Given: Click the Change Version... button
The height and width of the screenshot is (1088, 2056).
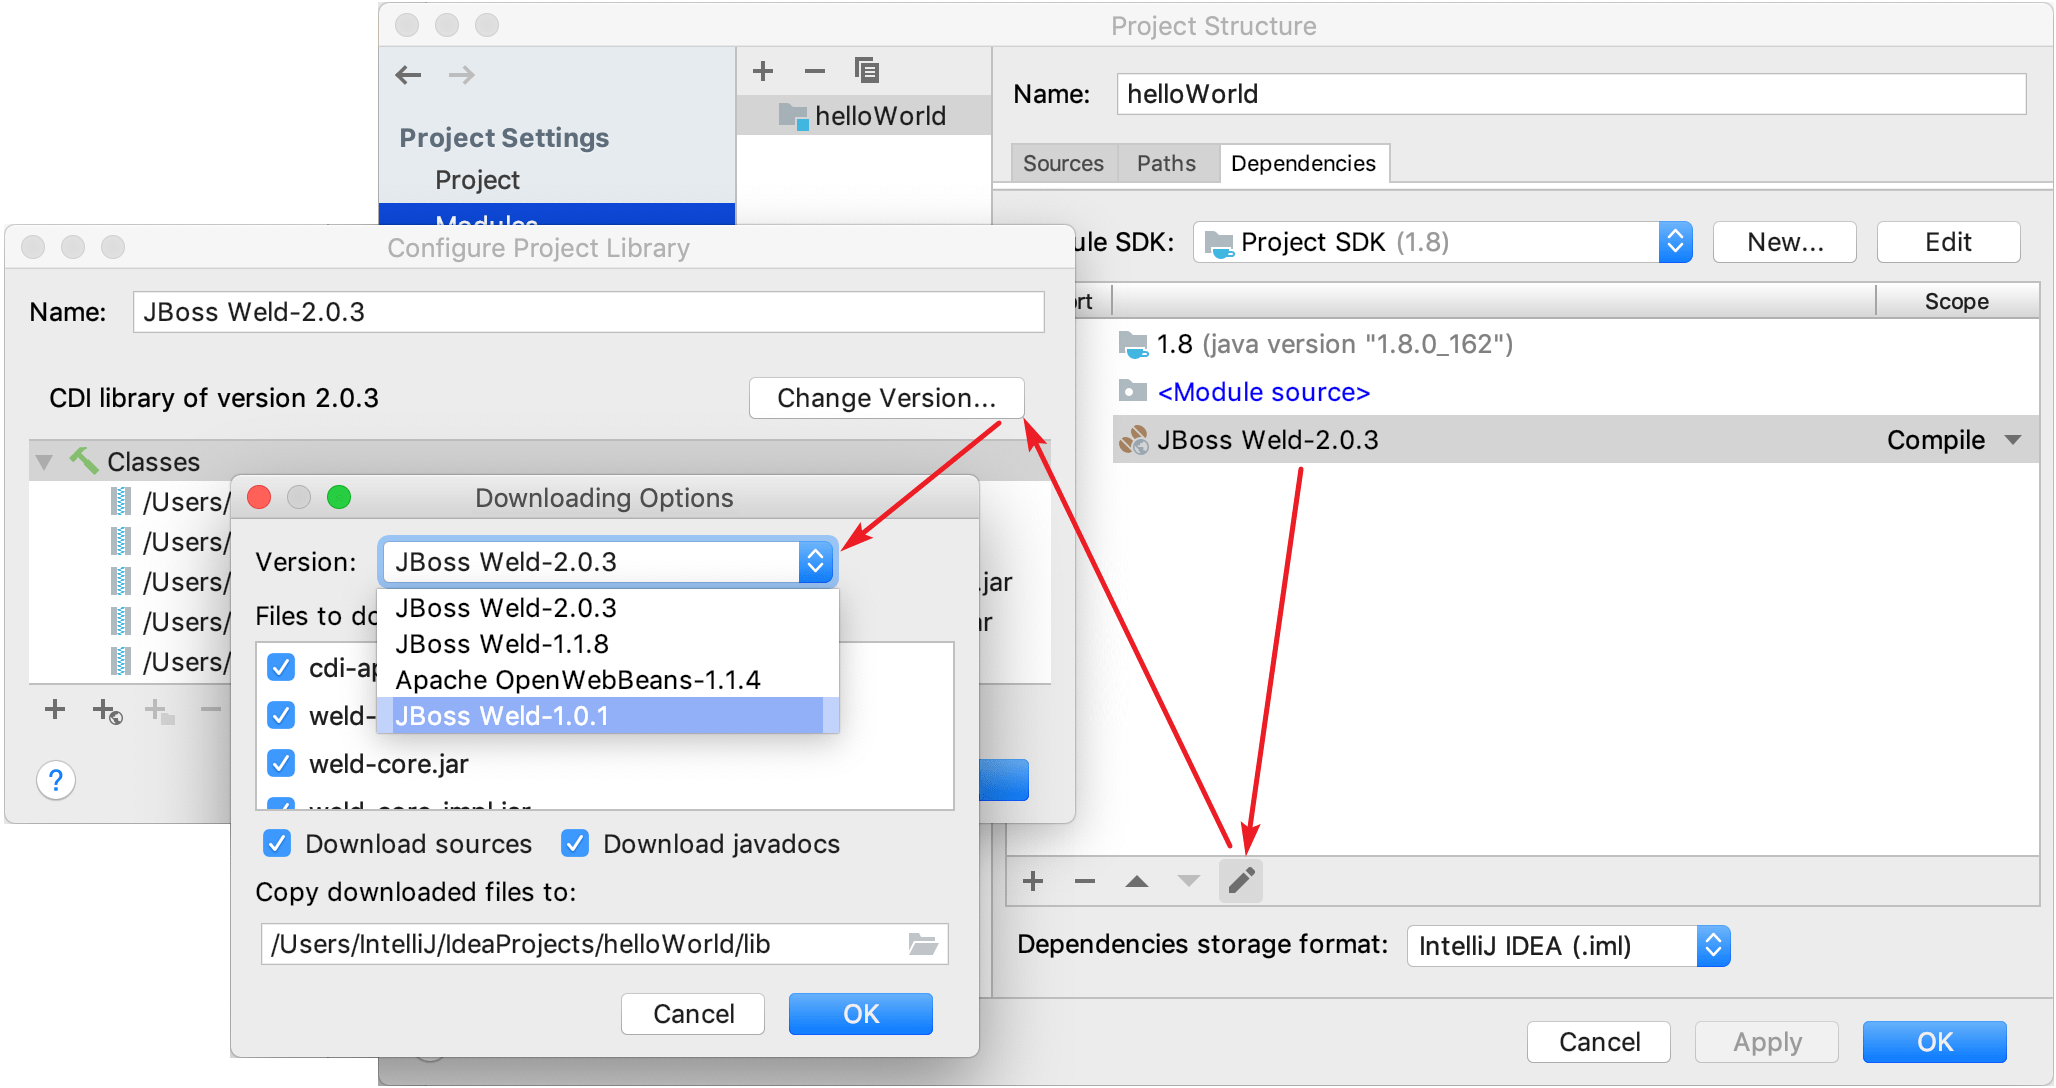Looking at the screenshot, I should point(886,398).
